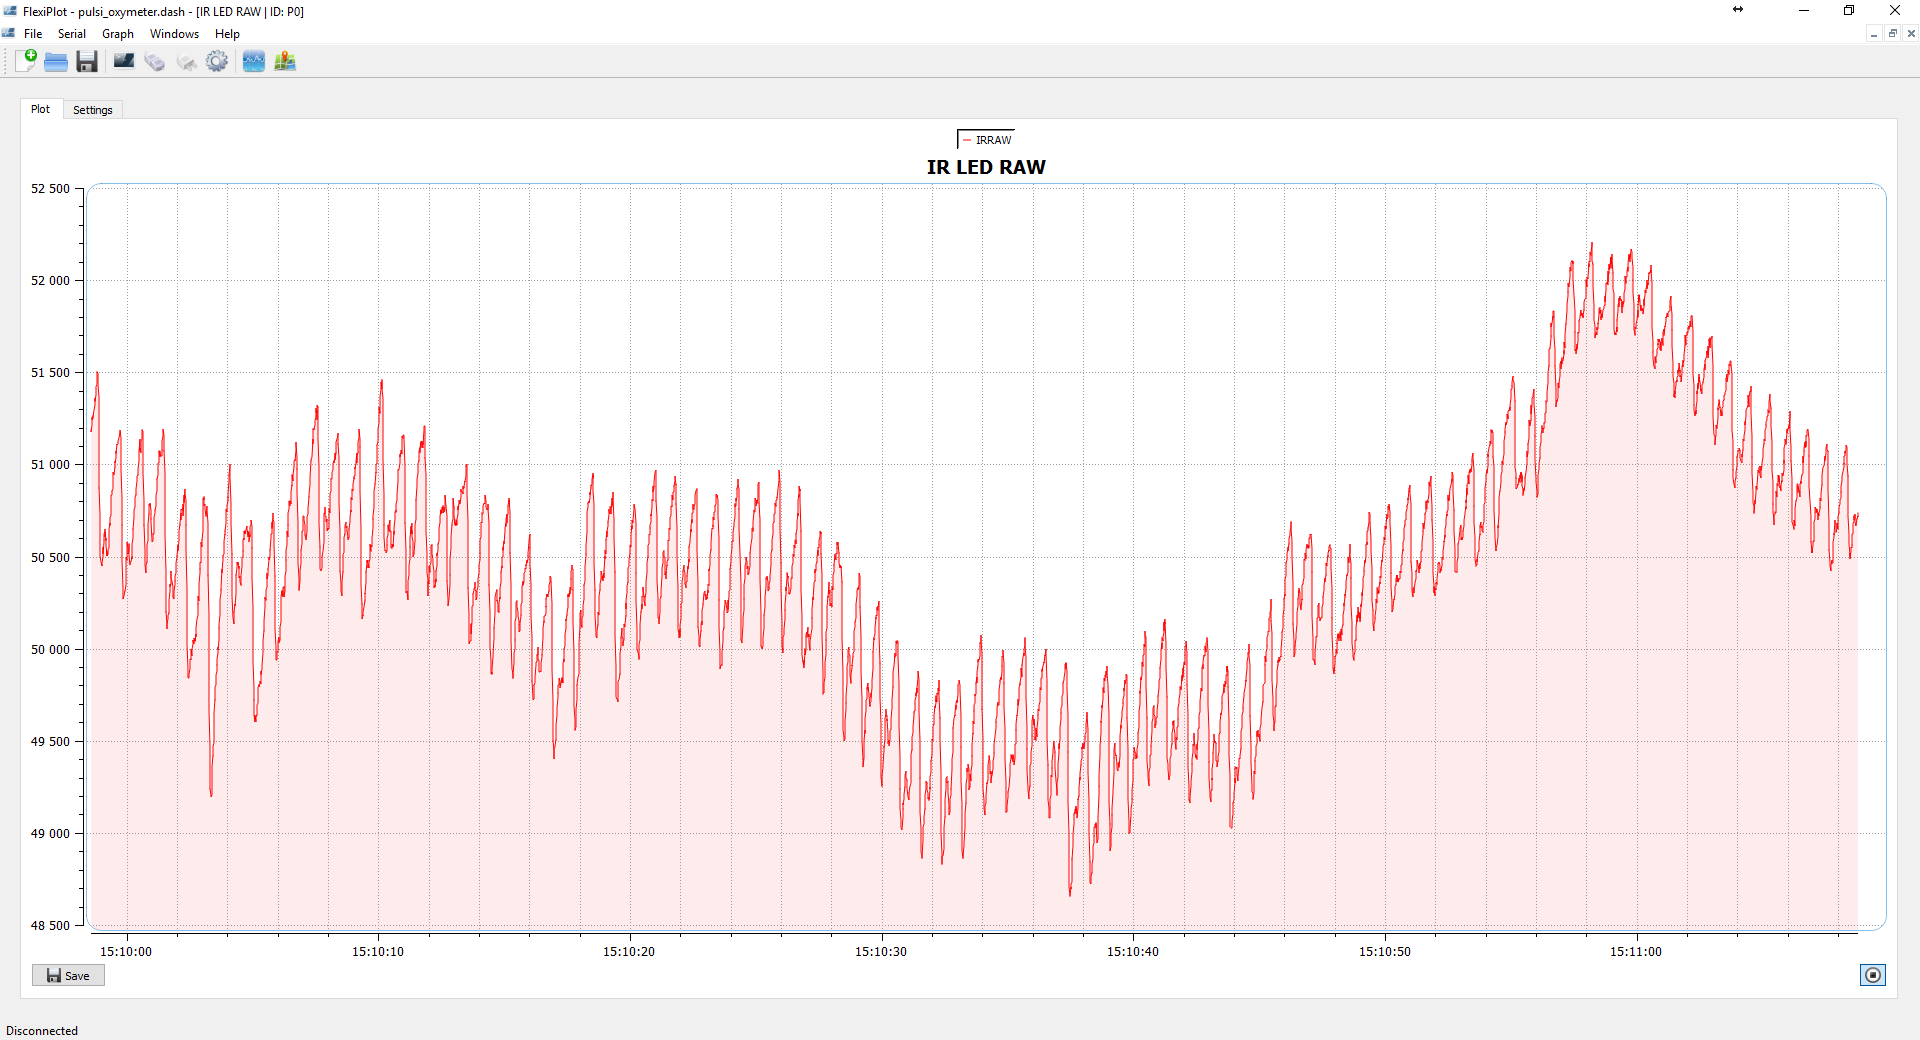Create a new dashboard file

pos(26,61)
